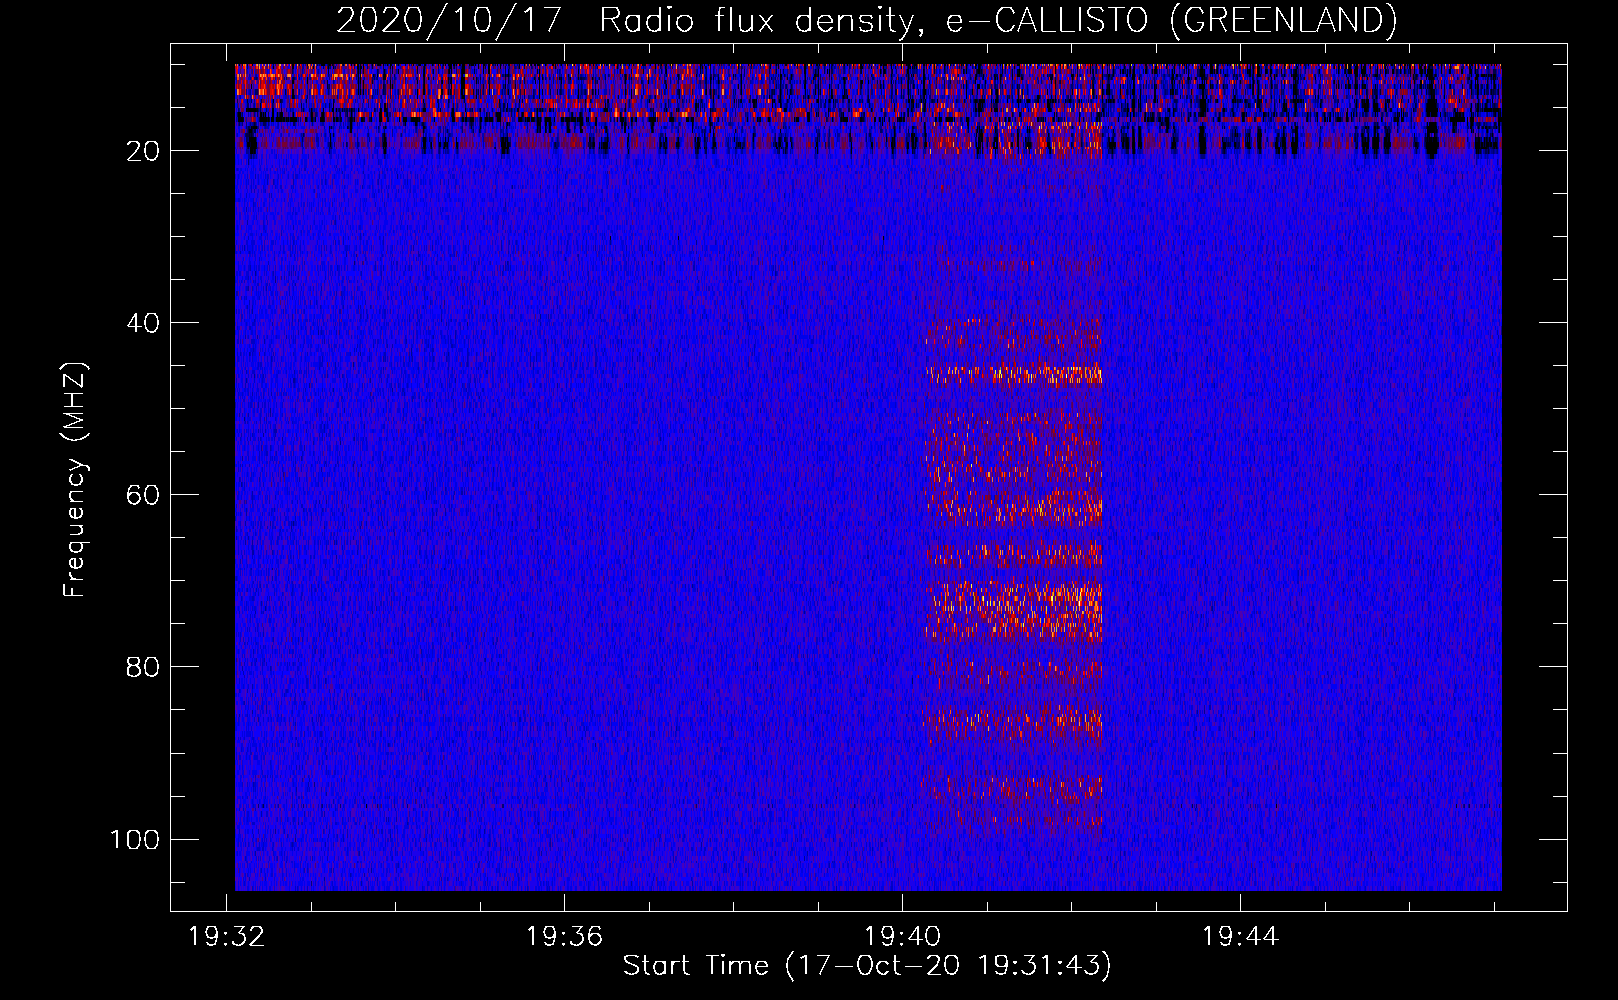The width and height of the screenshot is (1618, 1000).
Task: Click the burst band near 86 MHz
Action: point(1012,721)
